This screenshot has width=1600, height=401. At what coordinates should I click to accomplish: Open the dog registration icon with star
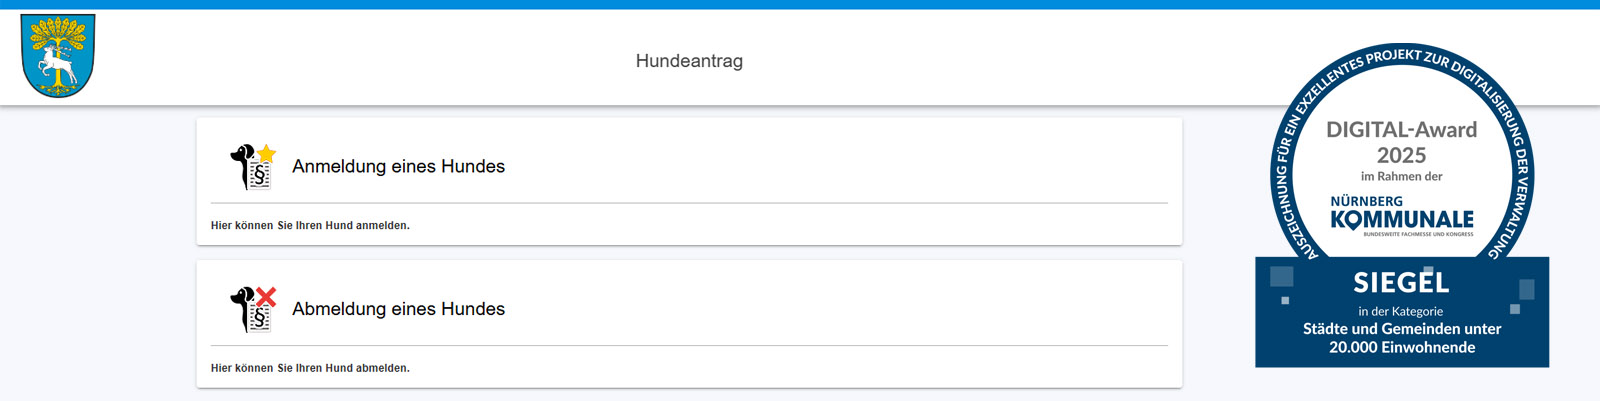click(x=253, y=166)
